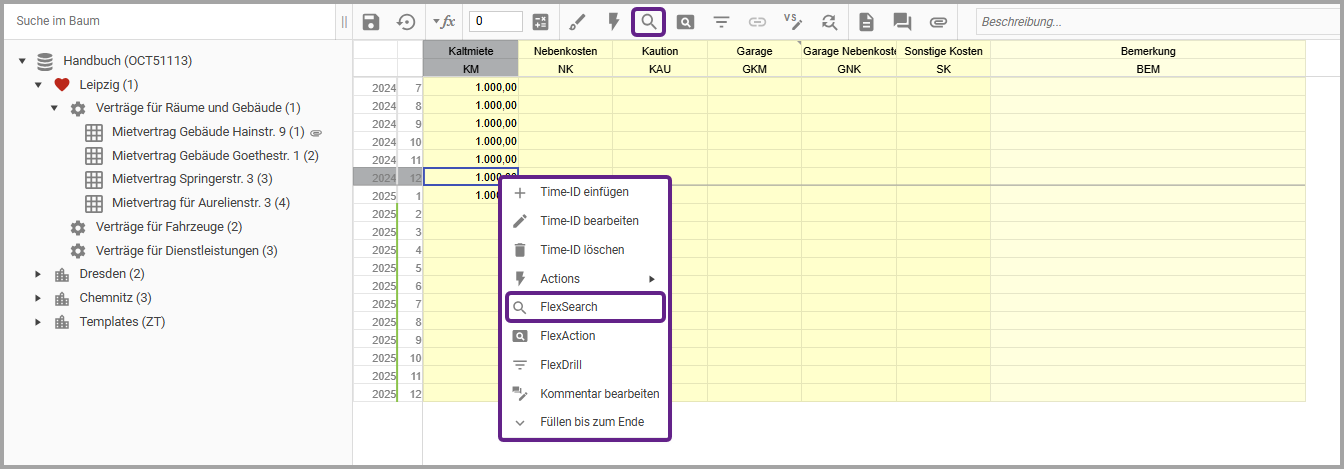
Task: Click the document icon in toolbar
Action: click(x=866, y=22)
